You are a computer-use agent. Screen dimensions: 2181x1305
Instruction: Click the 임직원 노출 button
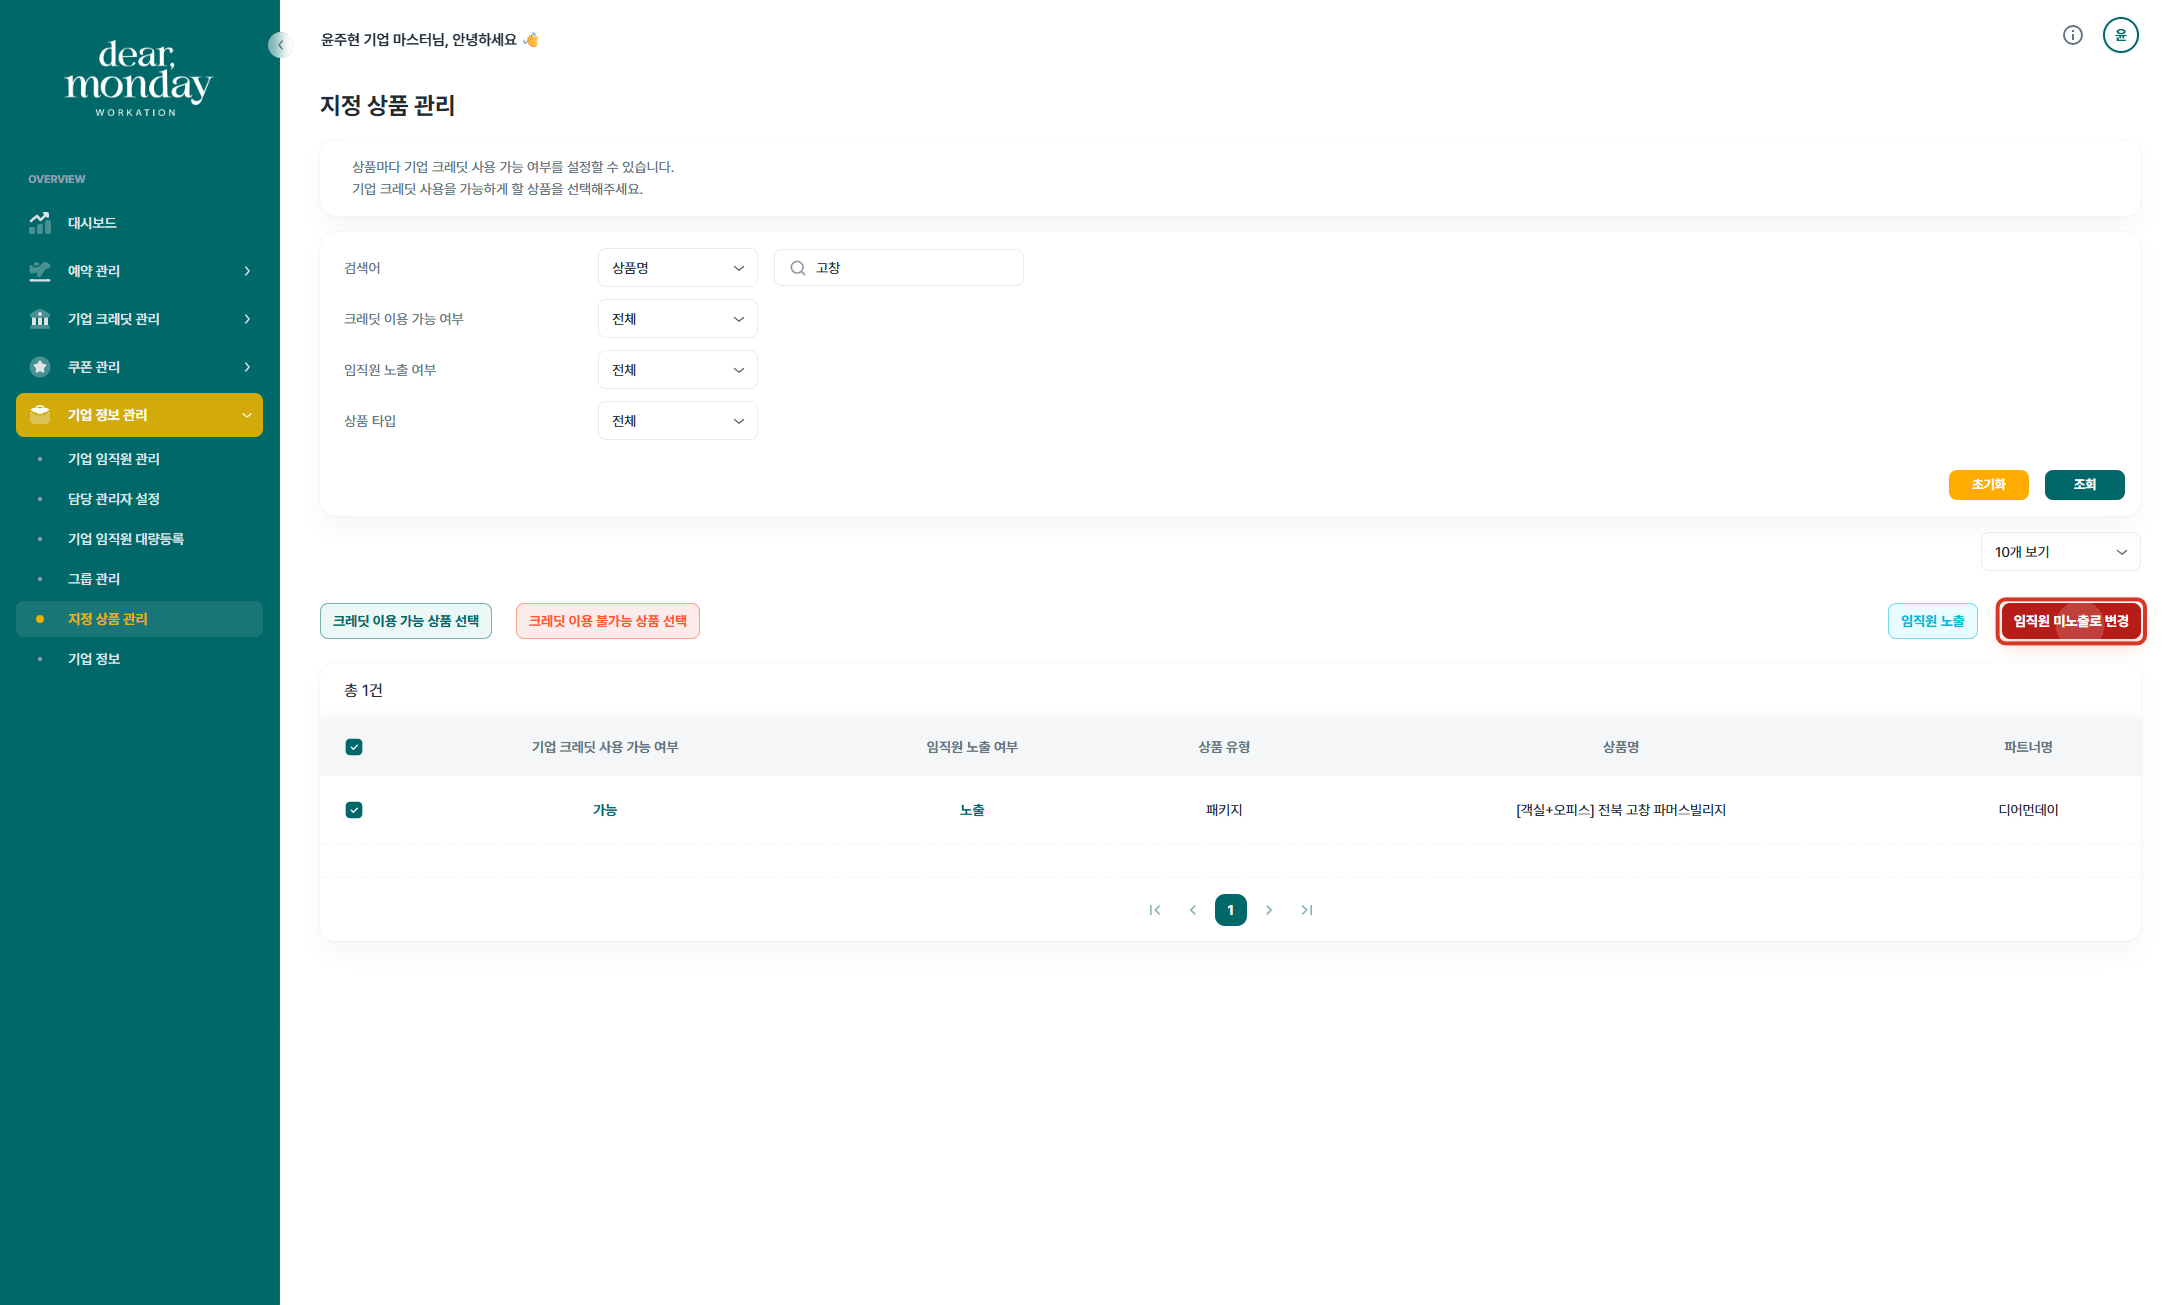click(x=1932, y=621)
